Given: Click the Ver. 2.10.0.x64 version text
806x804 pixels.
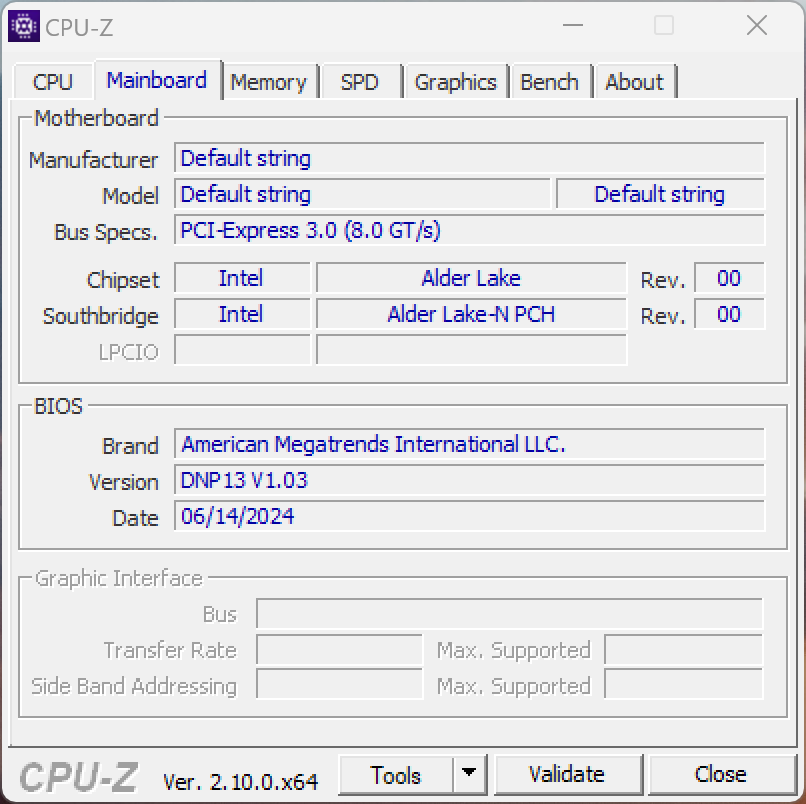Looking at the screenshot, I should (241, 782).
